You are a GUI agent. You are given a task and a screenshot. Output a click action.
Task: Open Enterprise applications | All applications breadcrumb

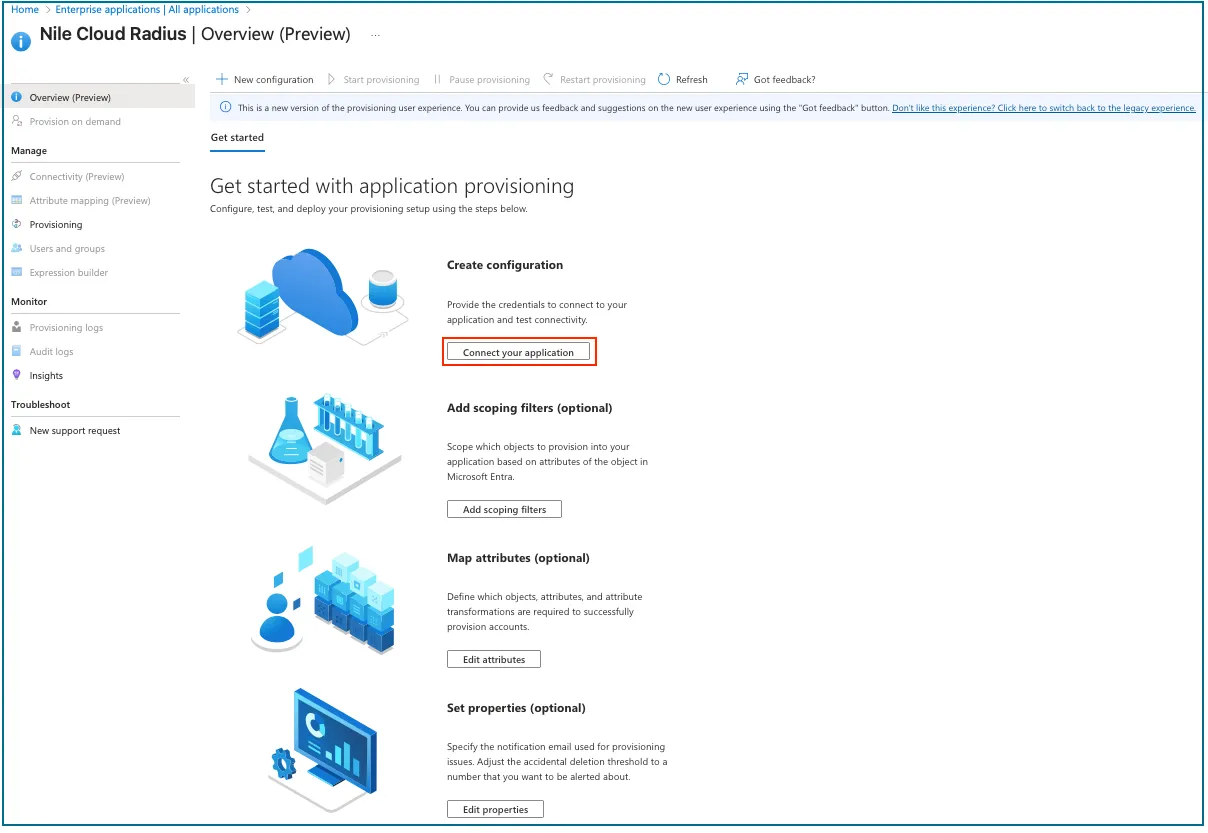[x=147, y=9]
